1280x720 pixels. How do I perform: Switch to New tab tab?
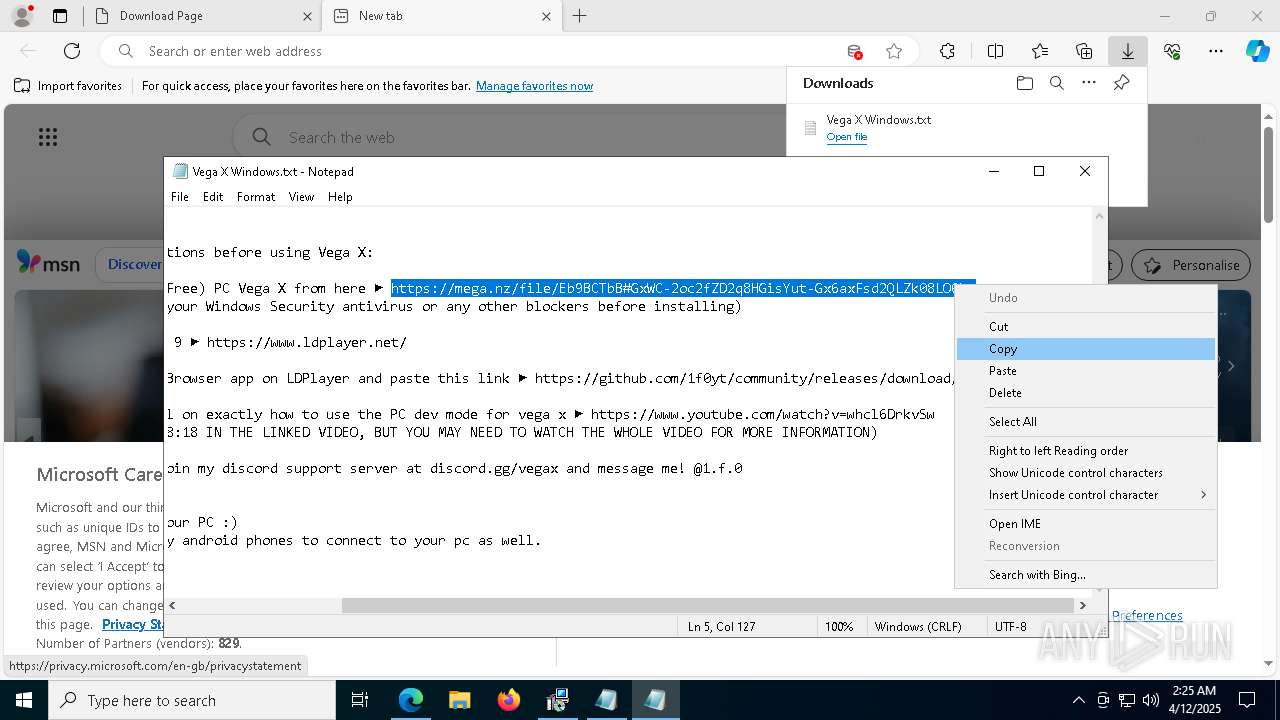pos(442,16)
